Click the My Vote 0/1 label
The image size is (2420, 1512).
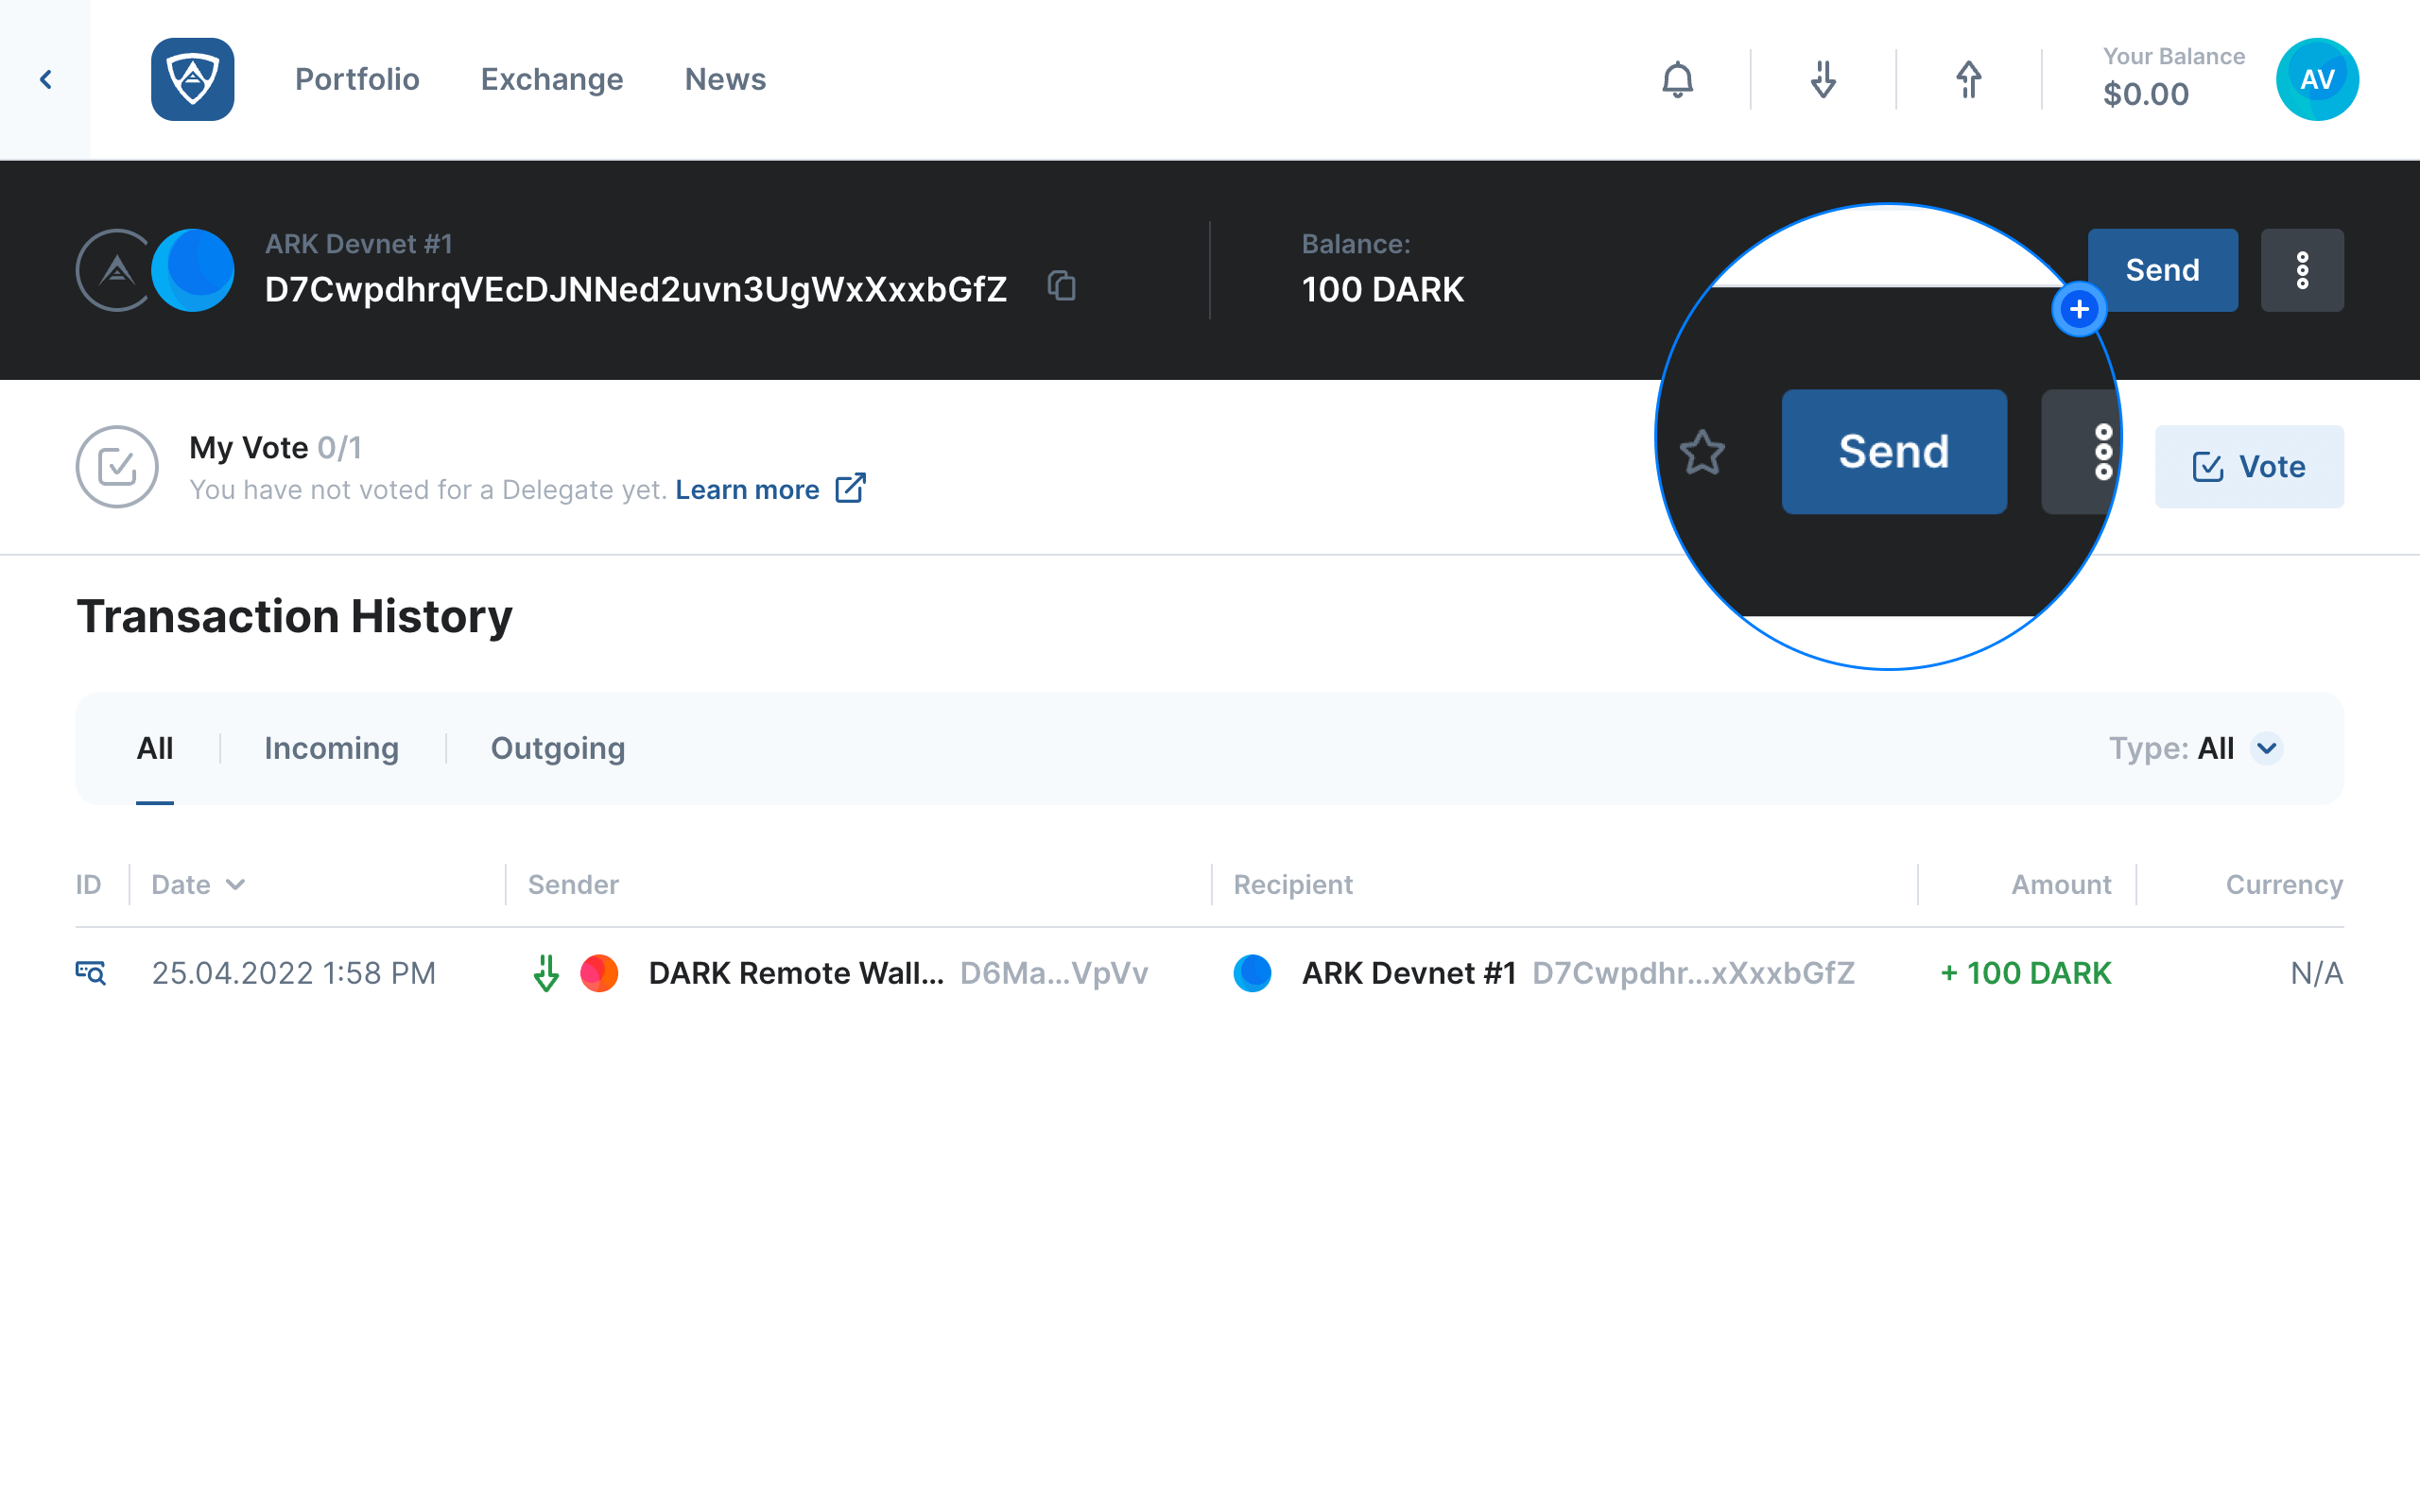point(275,447)
